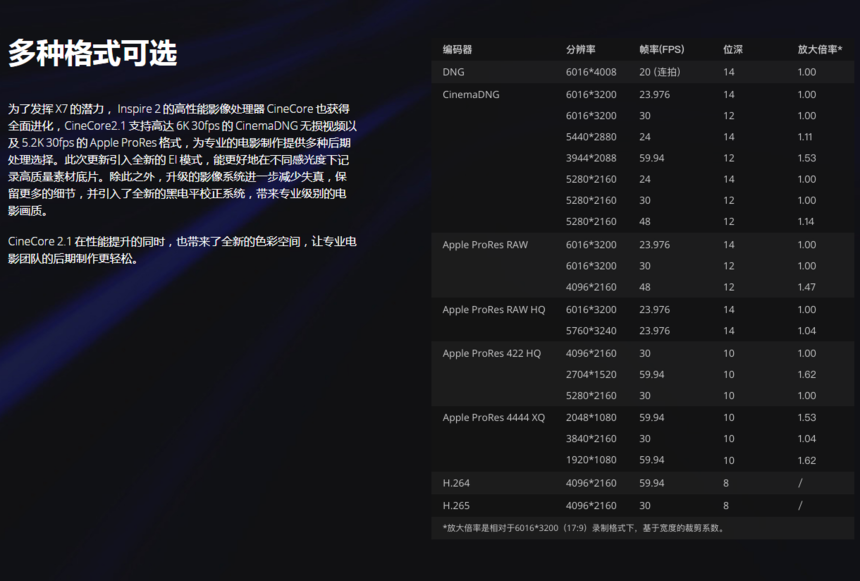The height and width of the screenshot is (581, 860).
Task: Select 1.04 in the 5760*3240 row
Action: [806, 331]
